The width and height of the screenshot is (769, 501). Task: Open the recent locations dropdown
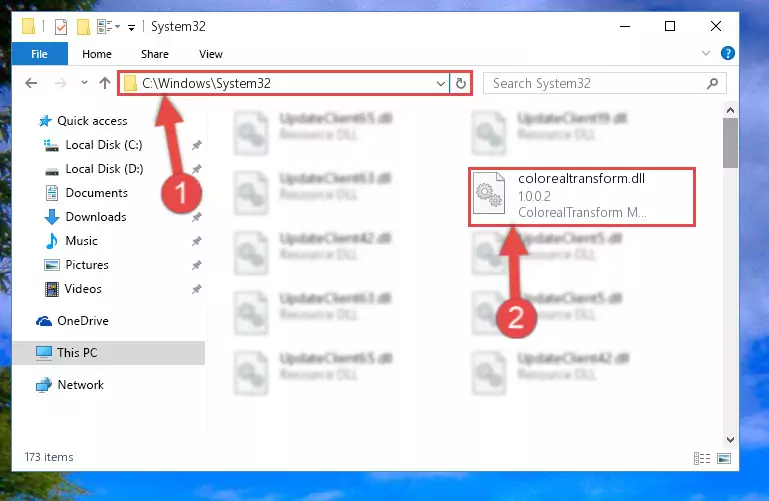click(x=84, y=82)
